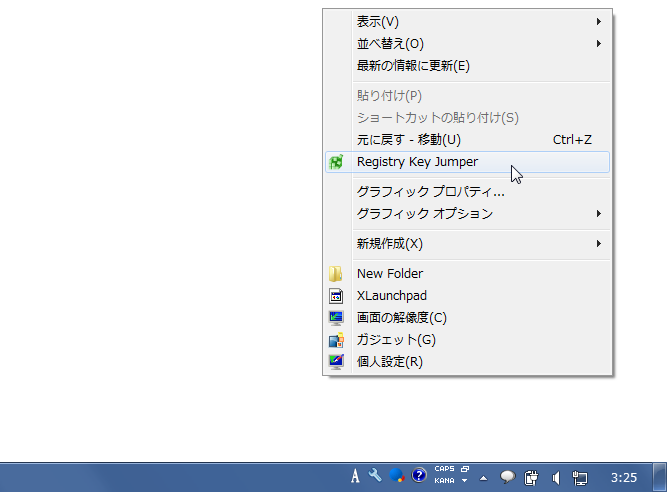The height and width of the screenshot is (492, 667).
Task: Open the 新規作成(X) submenu
Action: (467, 244)
